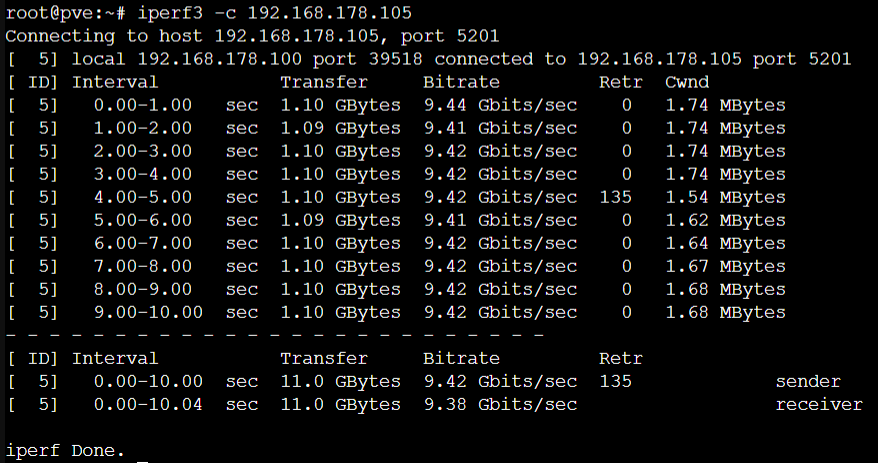Click the 'receiver' label in summary

click(x=819, y=404)
